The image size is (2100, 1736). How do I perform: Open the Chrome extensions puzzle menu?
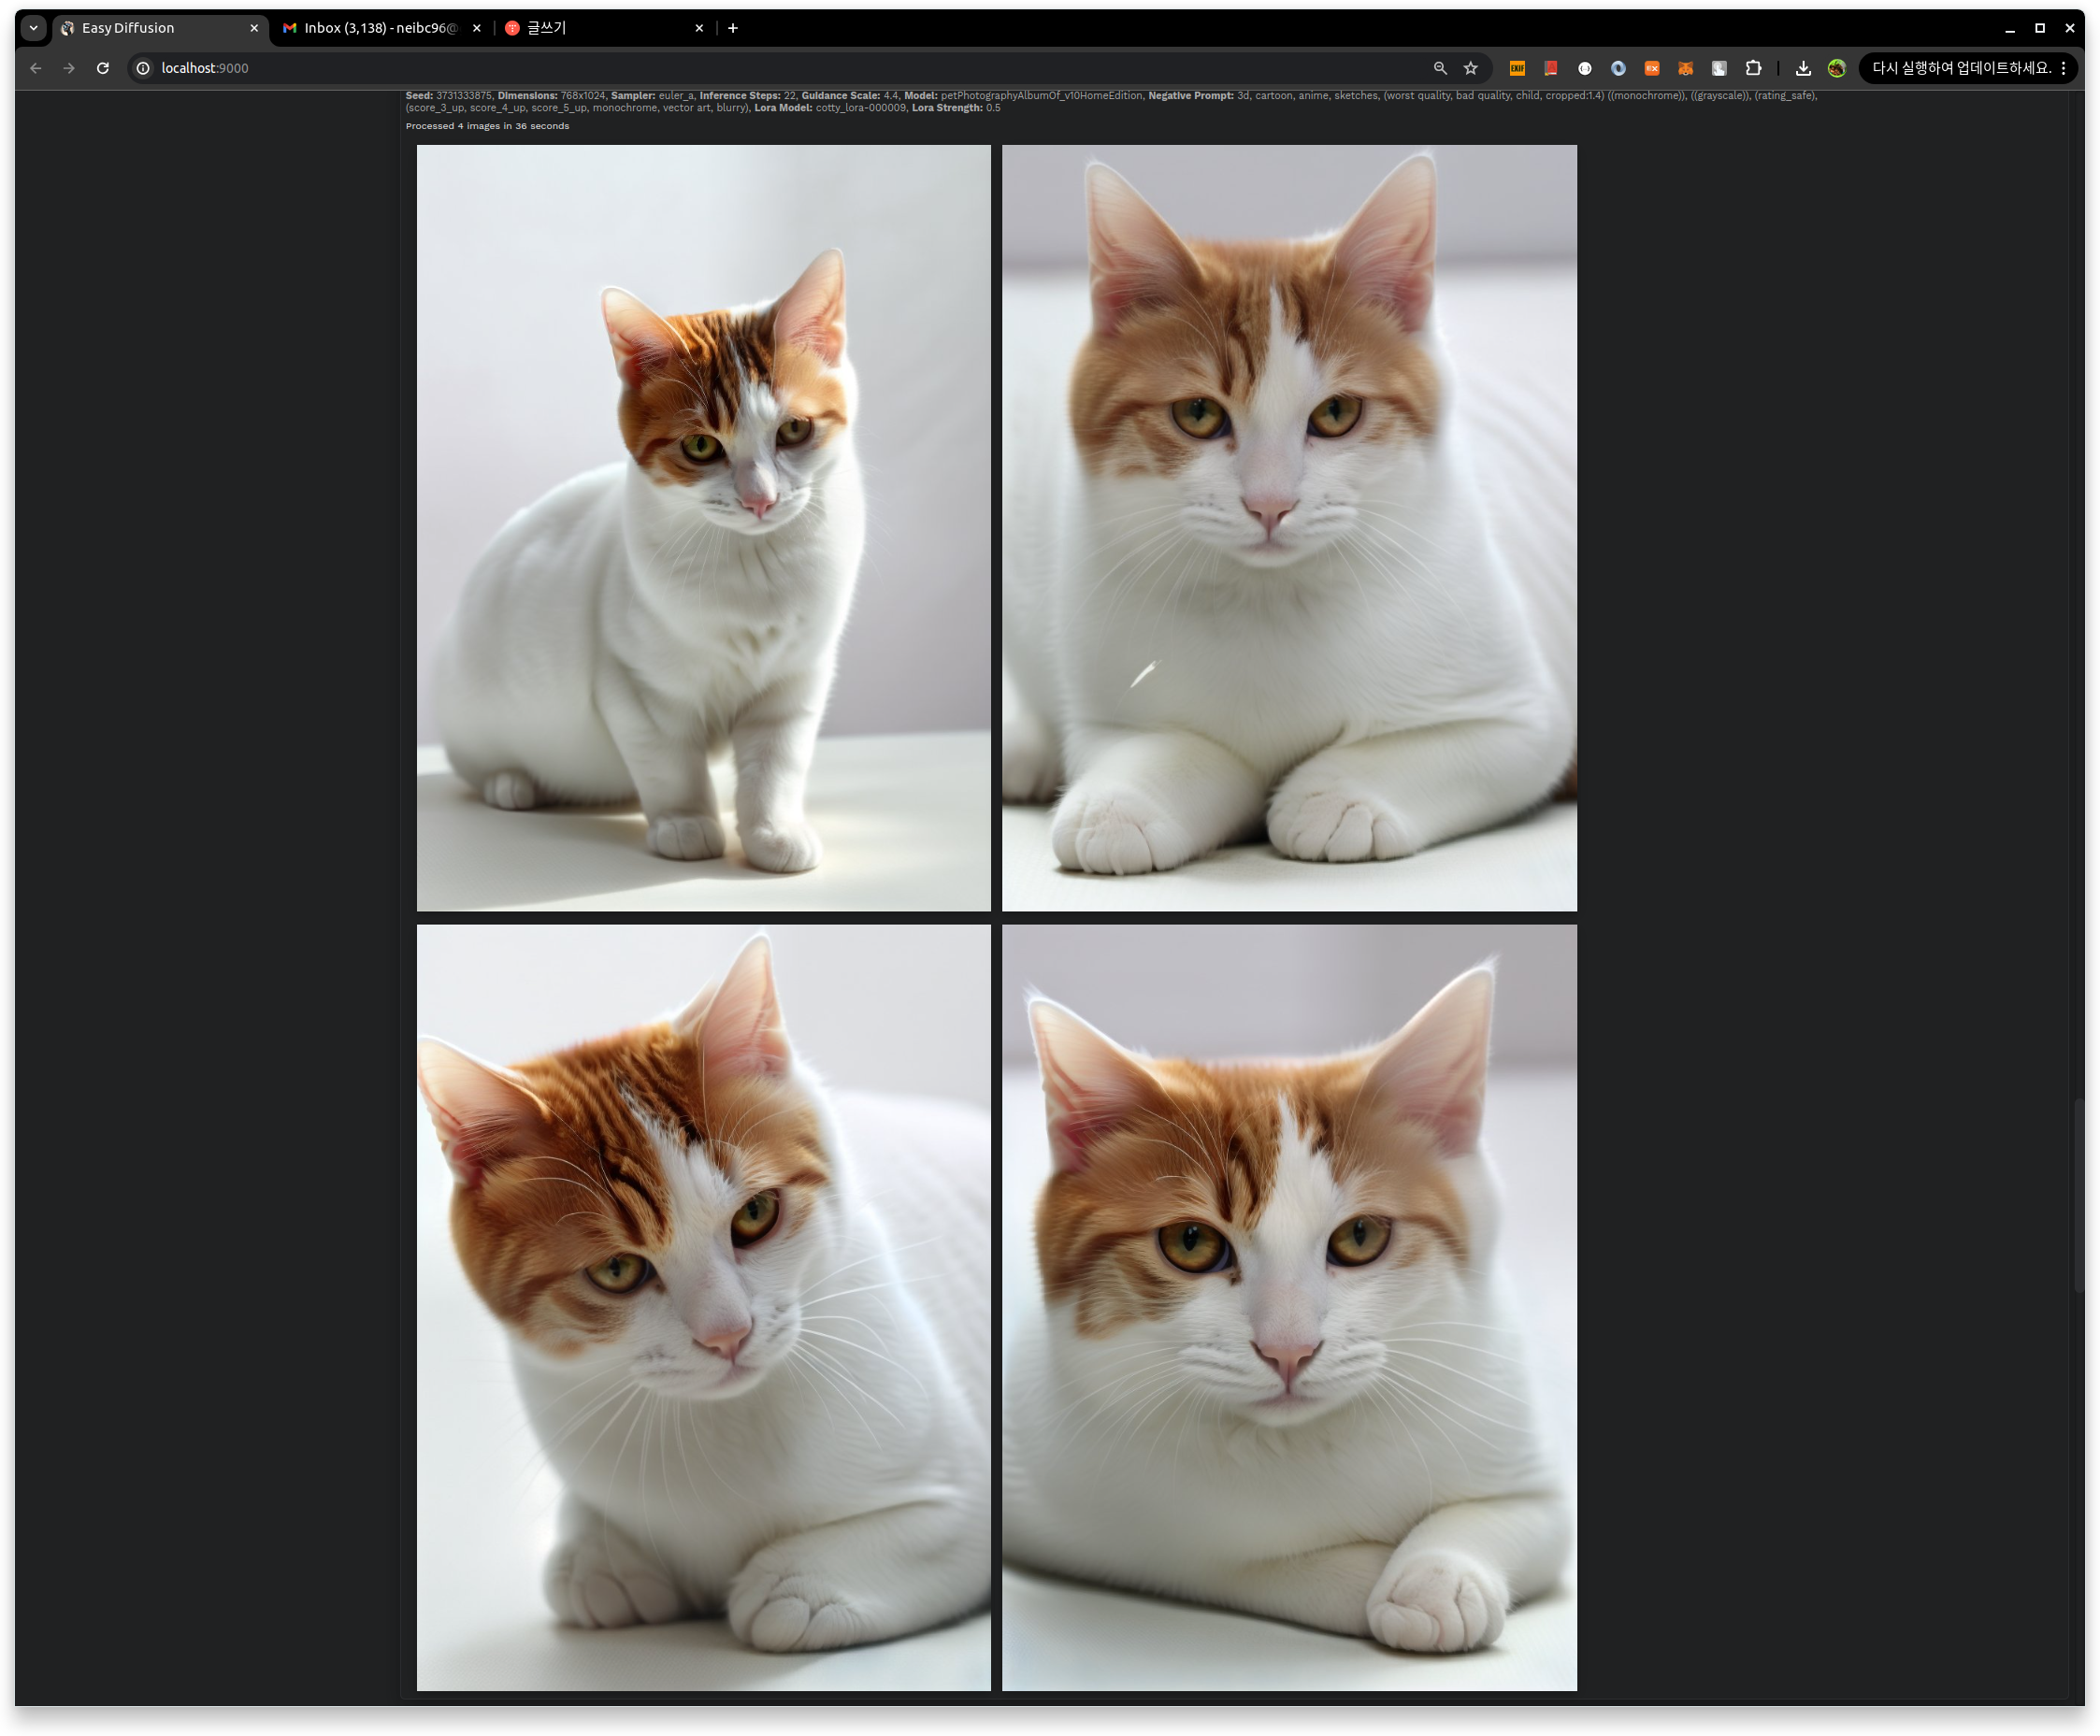(1752, 68)
